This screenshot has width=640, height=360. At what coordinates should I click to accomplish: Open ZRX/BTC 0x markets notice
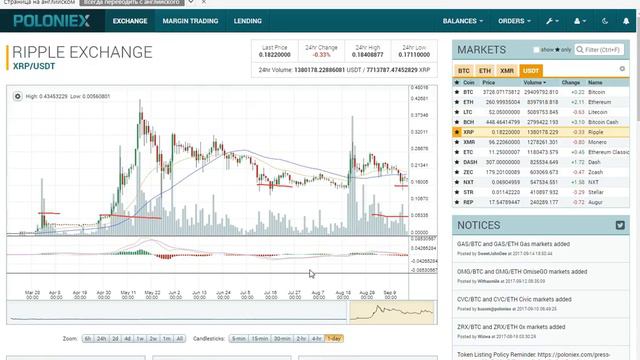point(511,327)
